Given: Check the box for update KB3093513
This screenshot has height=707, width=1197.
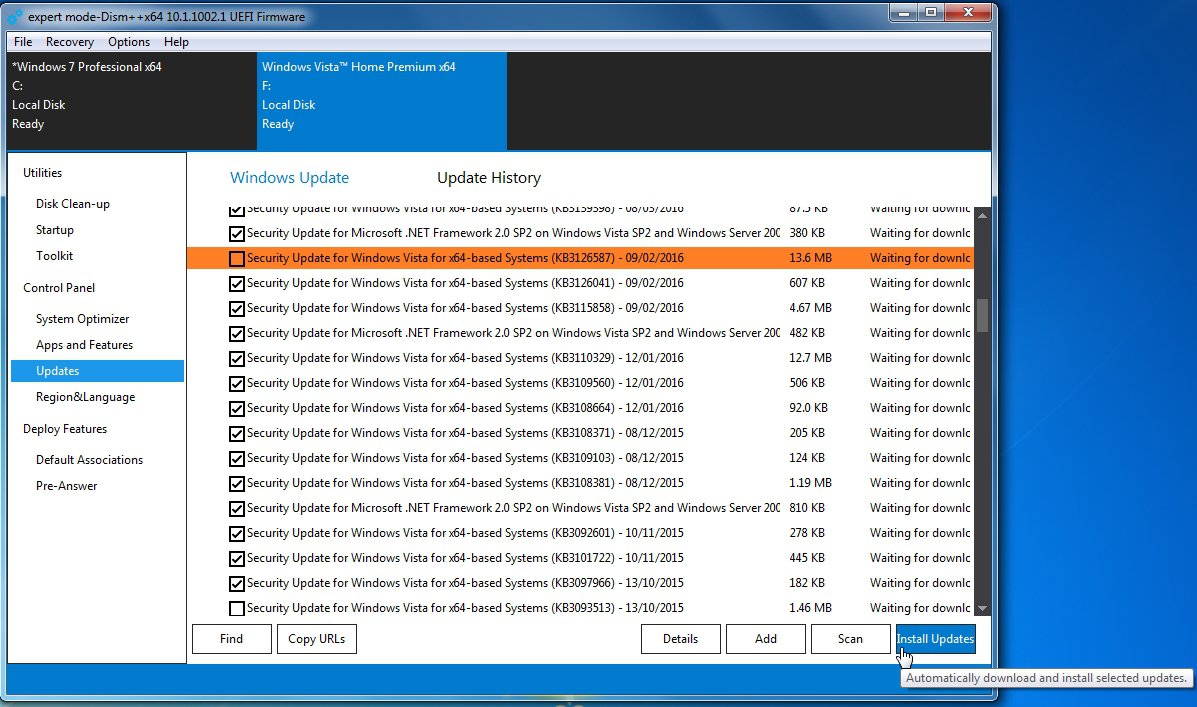Looking at the screenshot, I should [x=237, y=609].
